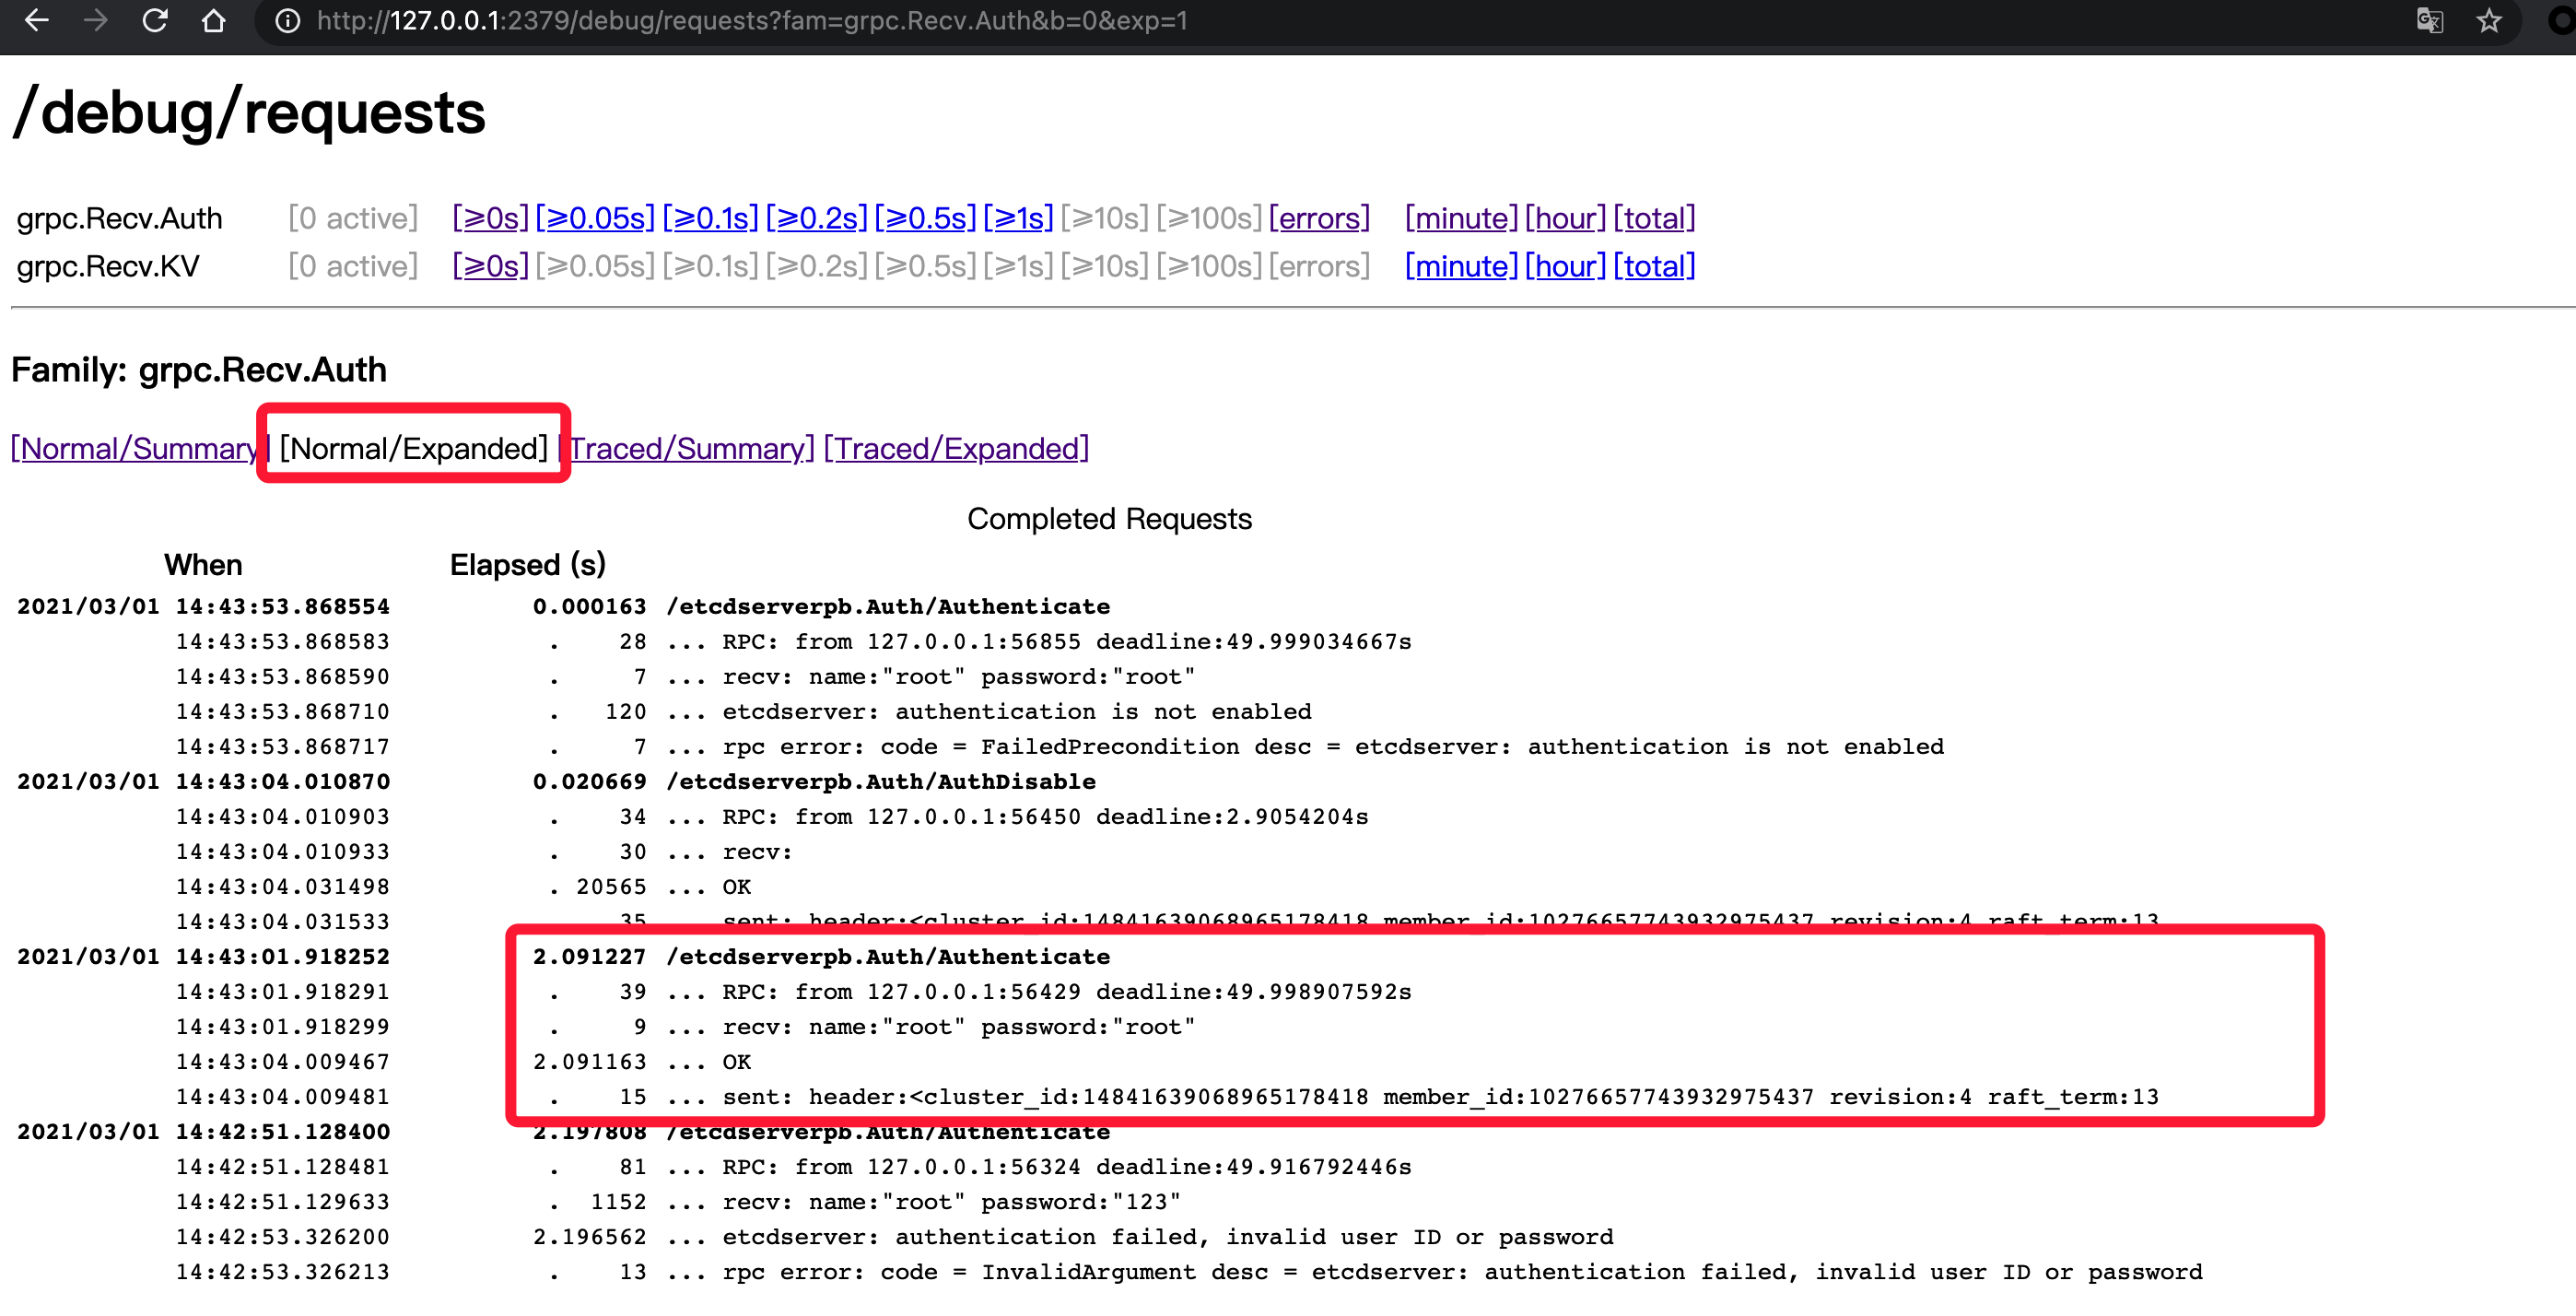Click timestamp 2021/03/01 14:43:53.868554
This screenshot has width=2576, height=1316.
pyautogui.click(x=203, y=607)
